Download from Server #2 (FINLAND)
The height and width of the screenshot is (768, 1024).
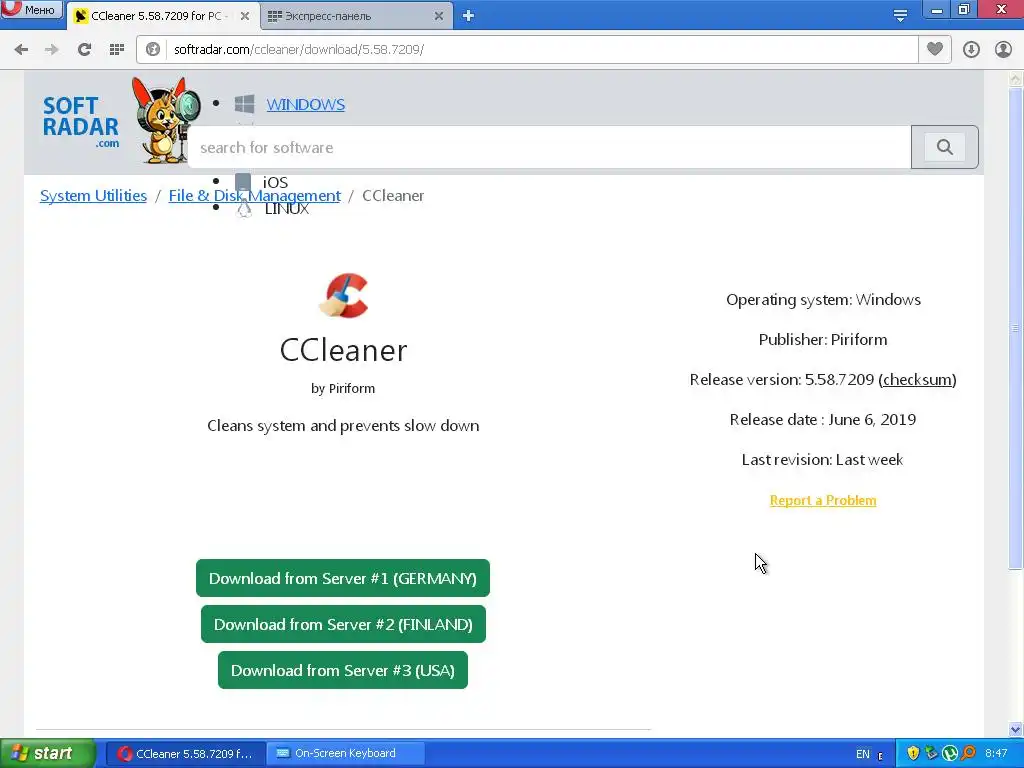[x=344, y=624]
